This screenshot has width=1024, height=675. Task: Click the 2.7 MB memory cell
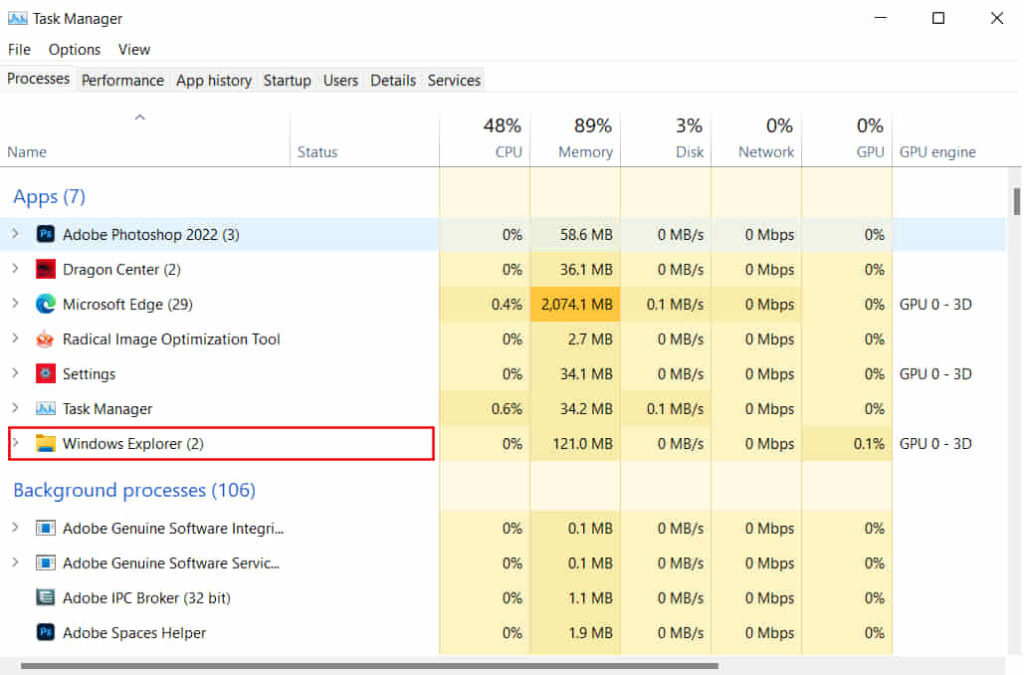[x=575, y=339]
